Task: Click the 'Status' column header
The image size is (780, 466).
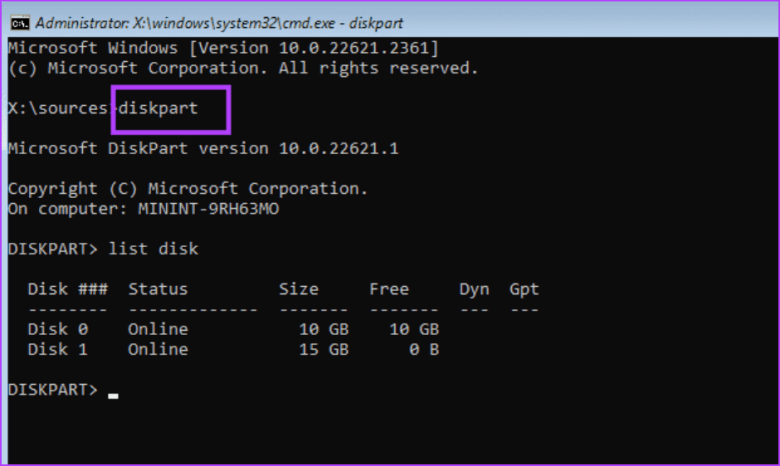Action: (x=158, y=289)
